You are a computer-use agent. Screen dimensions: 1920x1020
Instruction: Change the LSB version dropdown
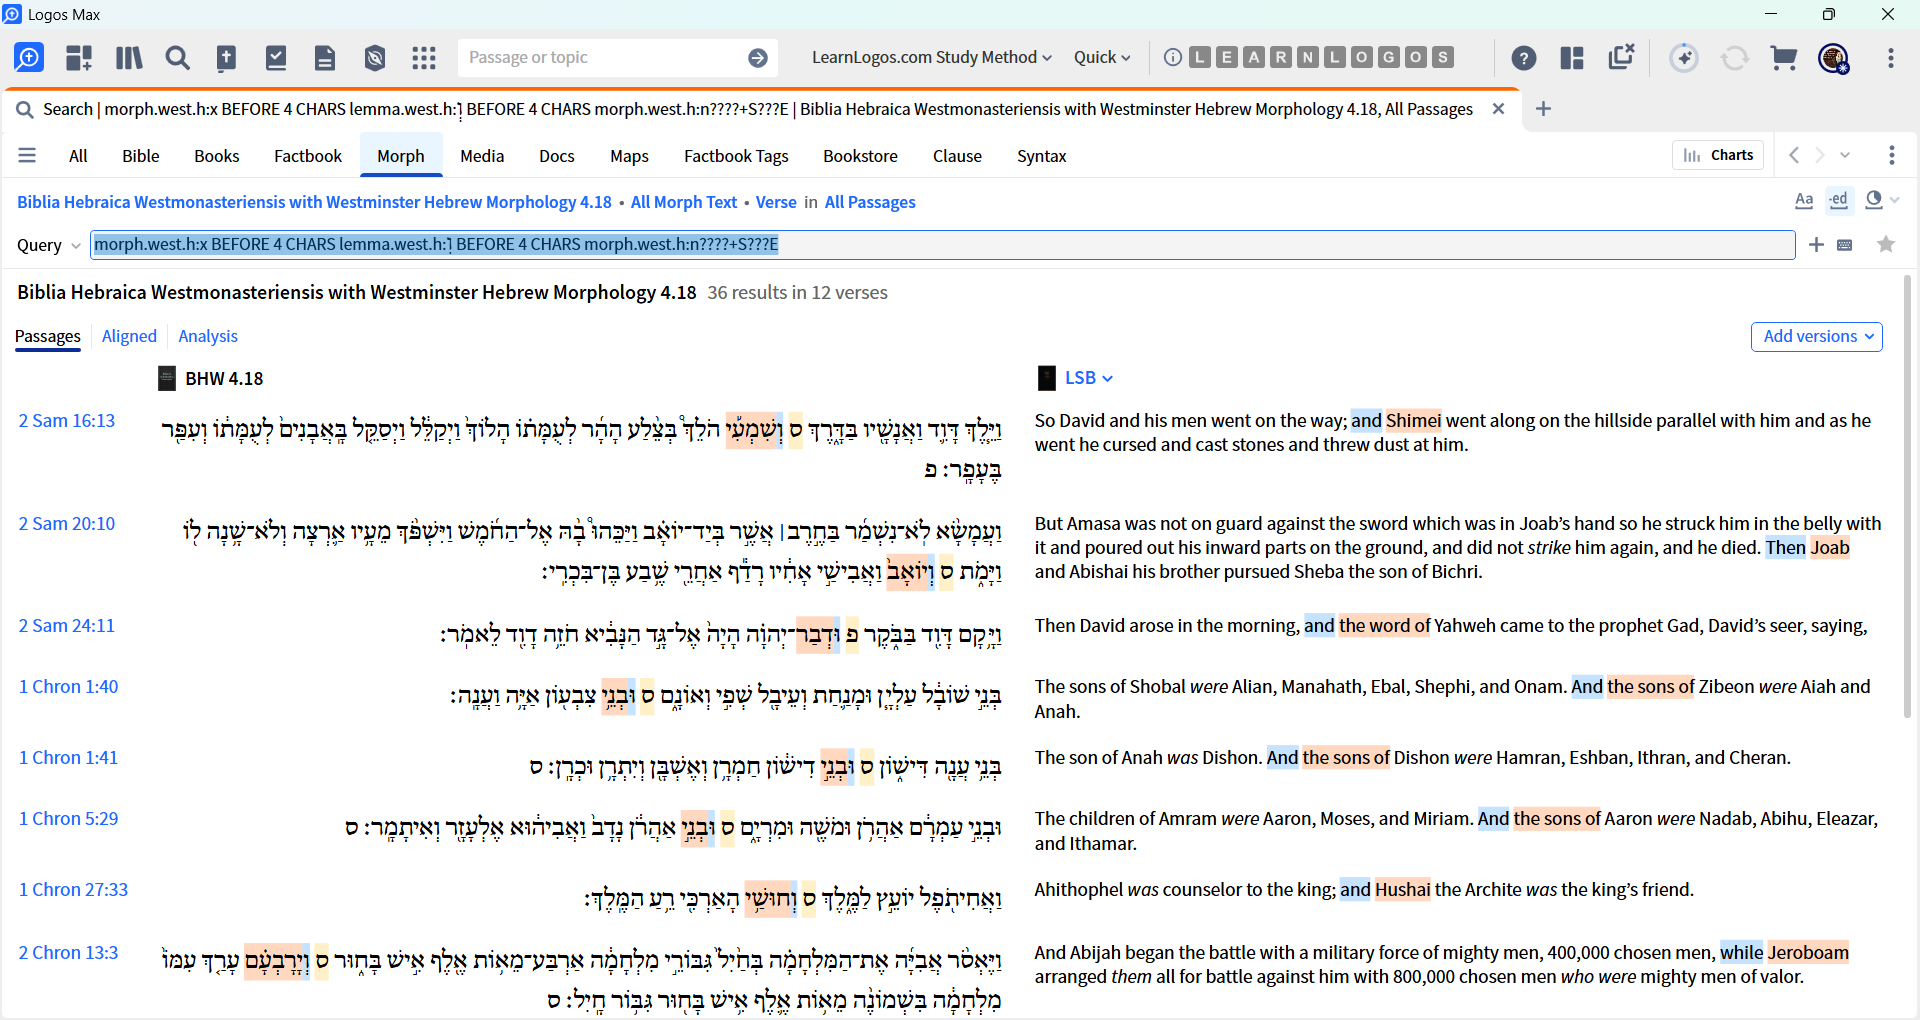[x=1088, y=378]
